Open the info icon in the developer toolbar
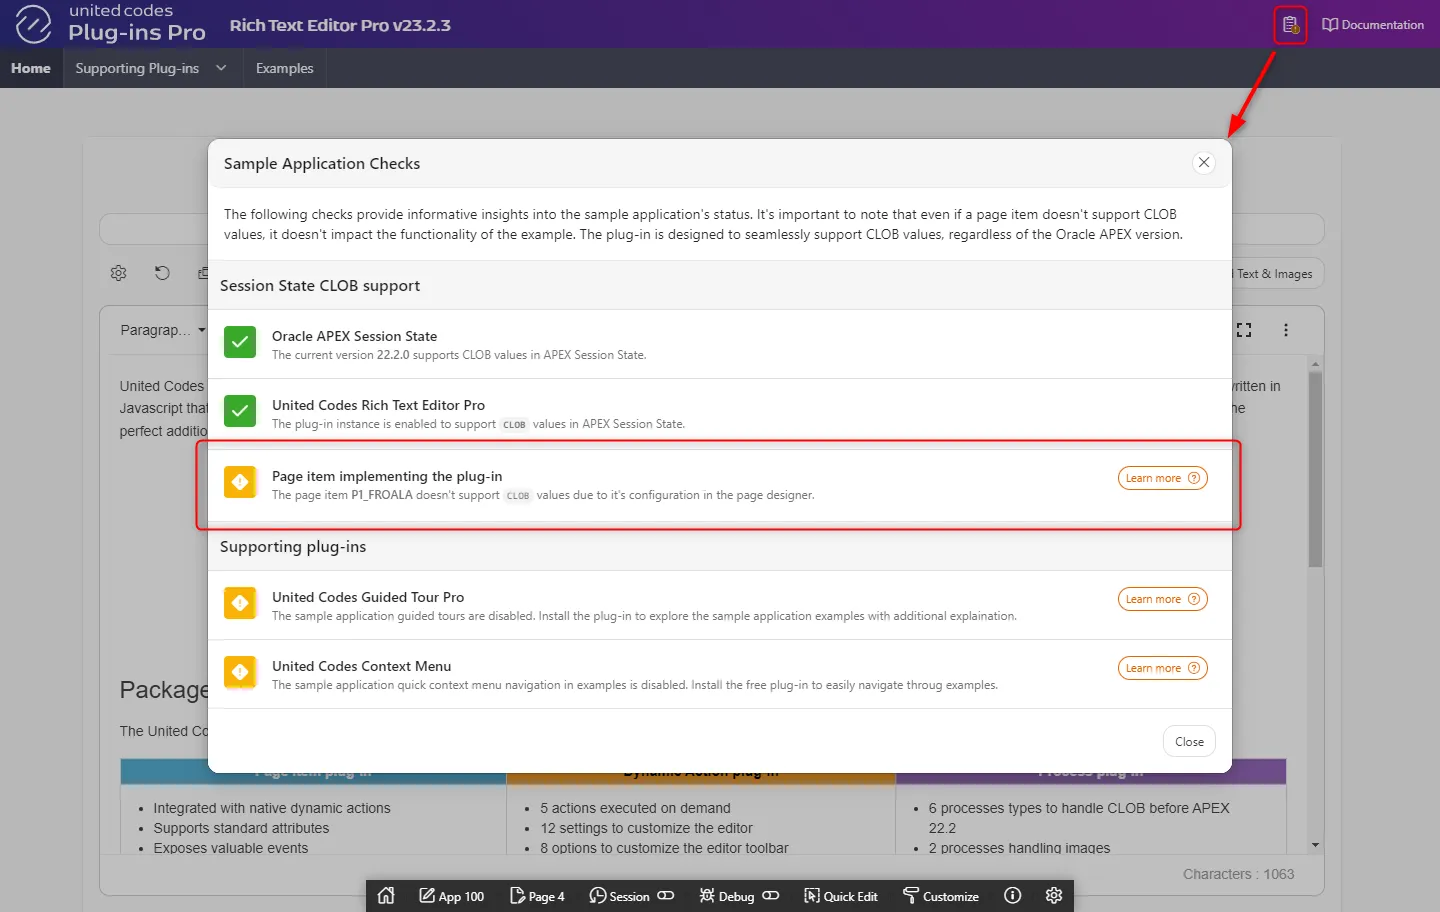 coord(1012,896)
